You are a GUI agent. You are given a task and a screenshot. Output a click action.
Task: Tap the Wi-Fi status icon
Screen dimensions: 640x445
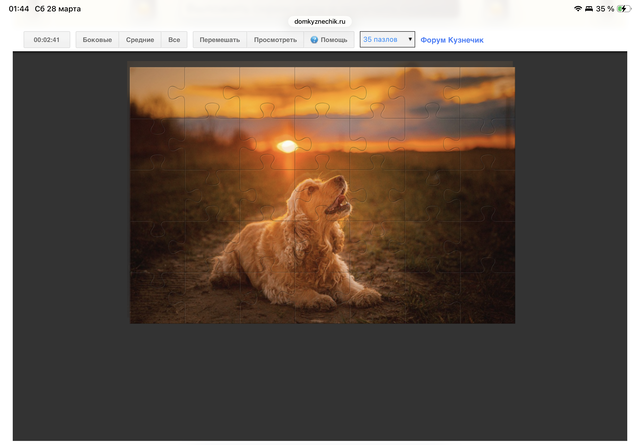point(578,8)
